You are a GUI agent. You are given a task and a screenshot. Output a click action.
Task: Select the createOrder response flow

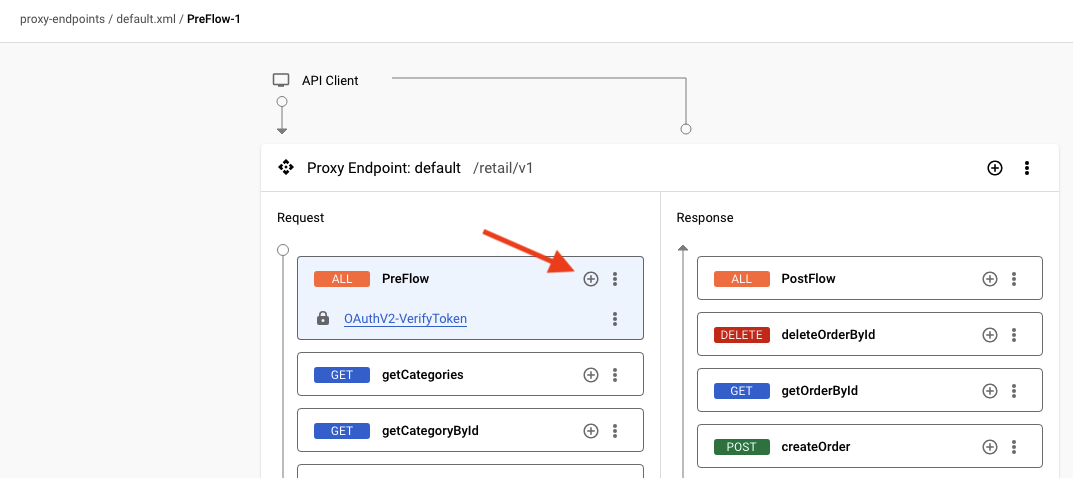click(x=870, y=447)
